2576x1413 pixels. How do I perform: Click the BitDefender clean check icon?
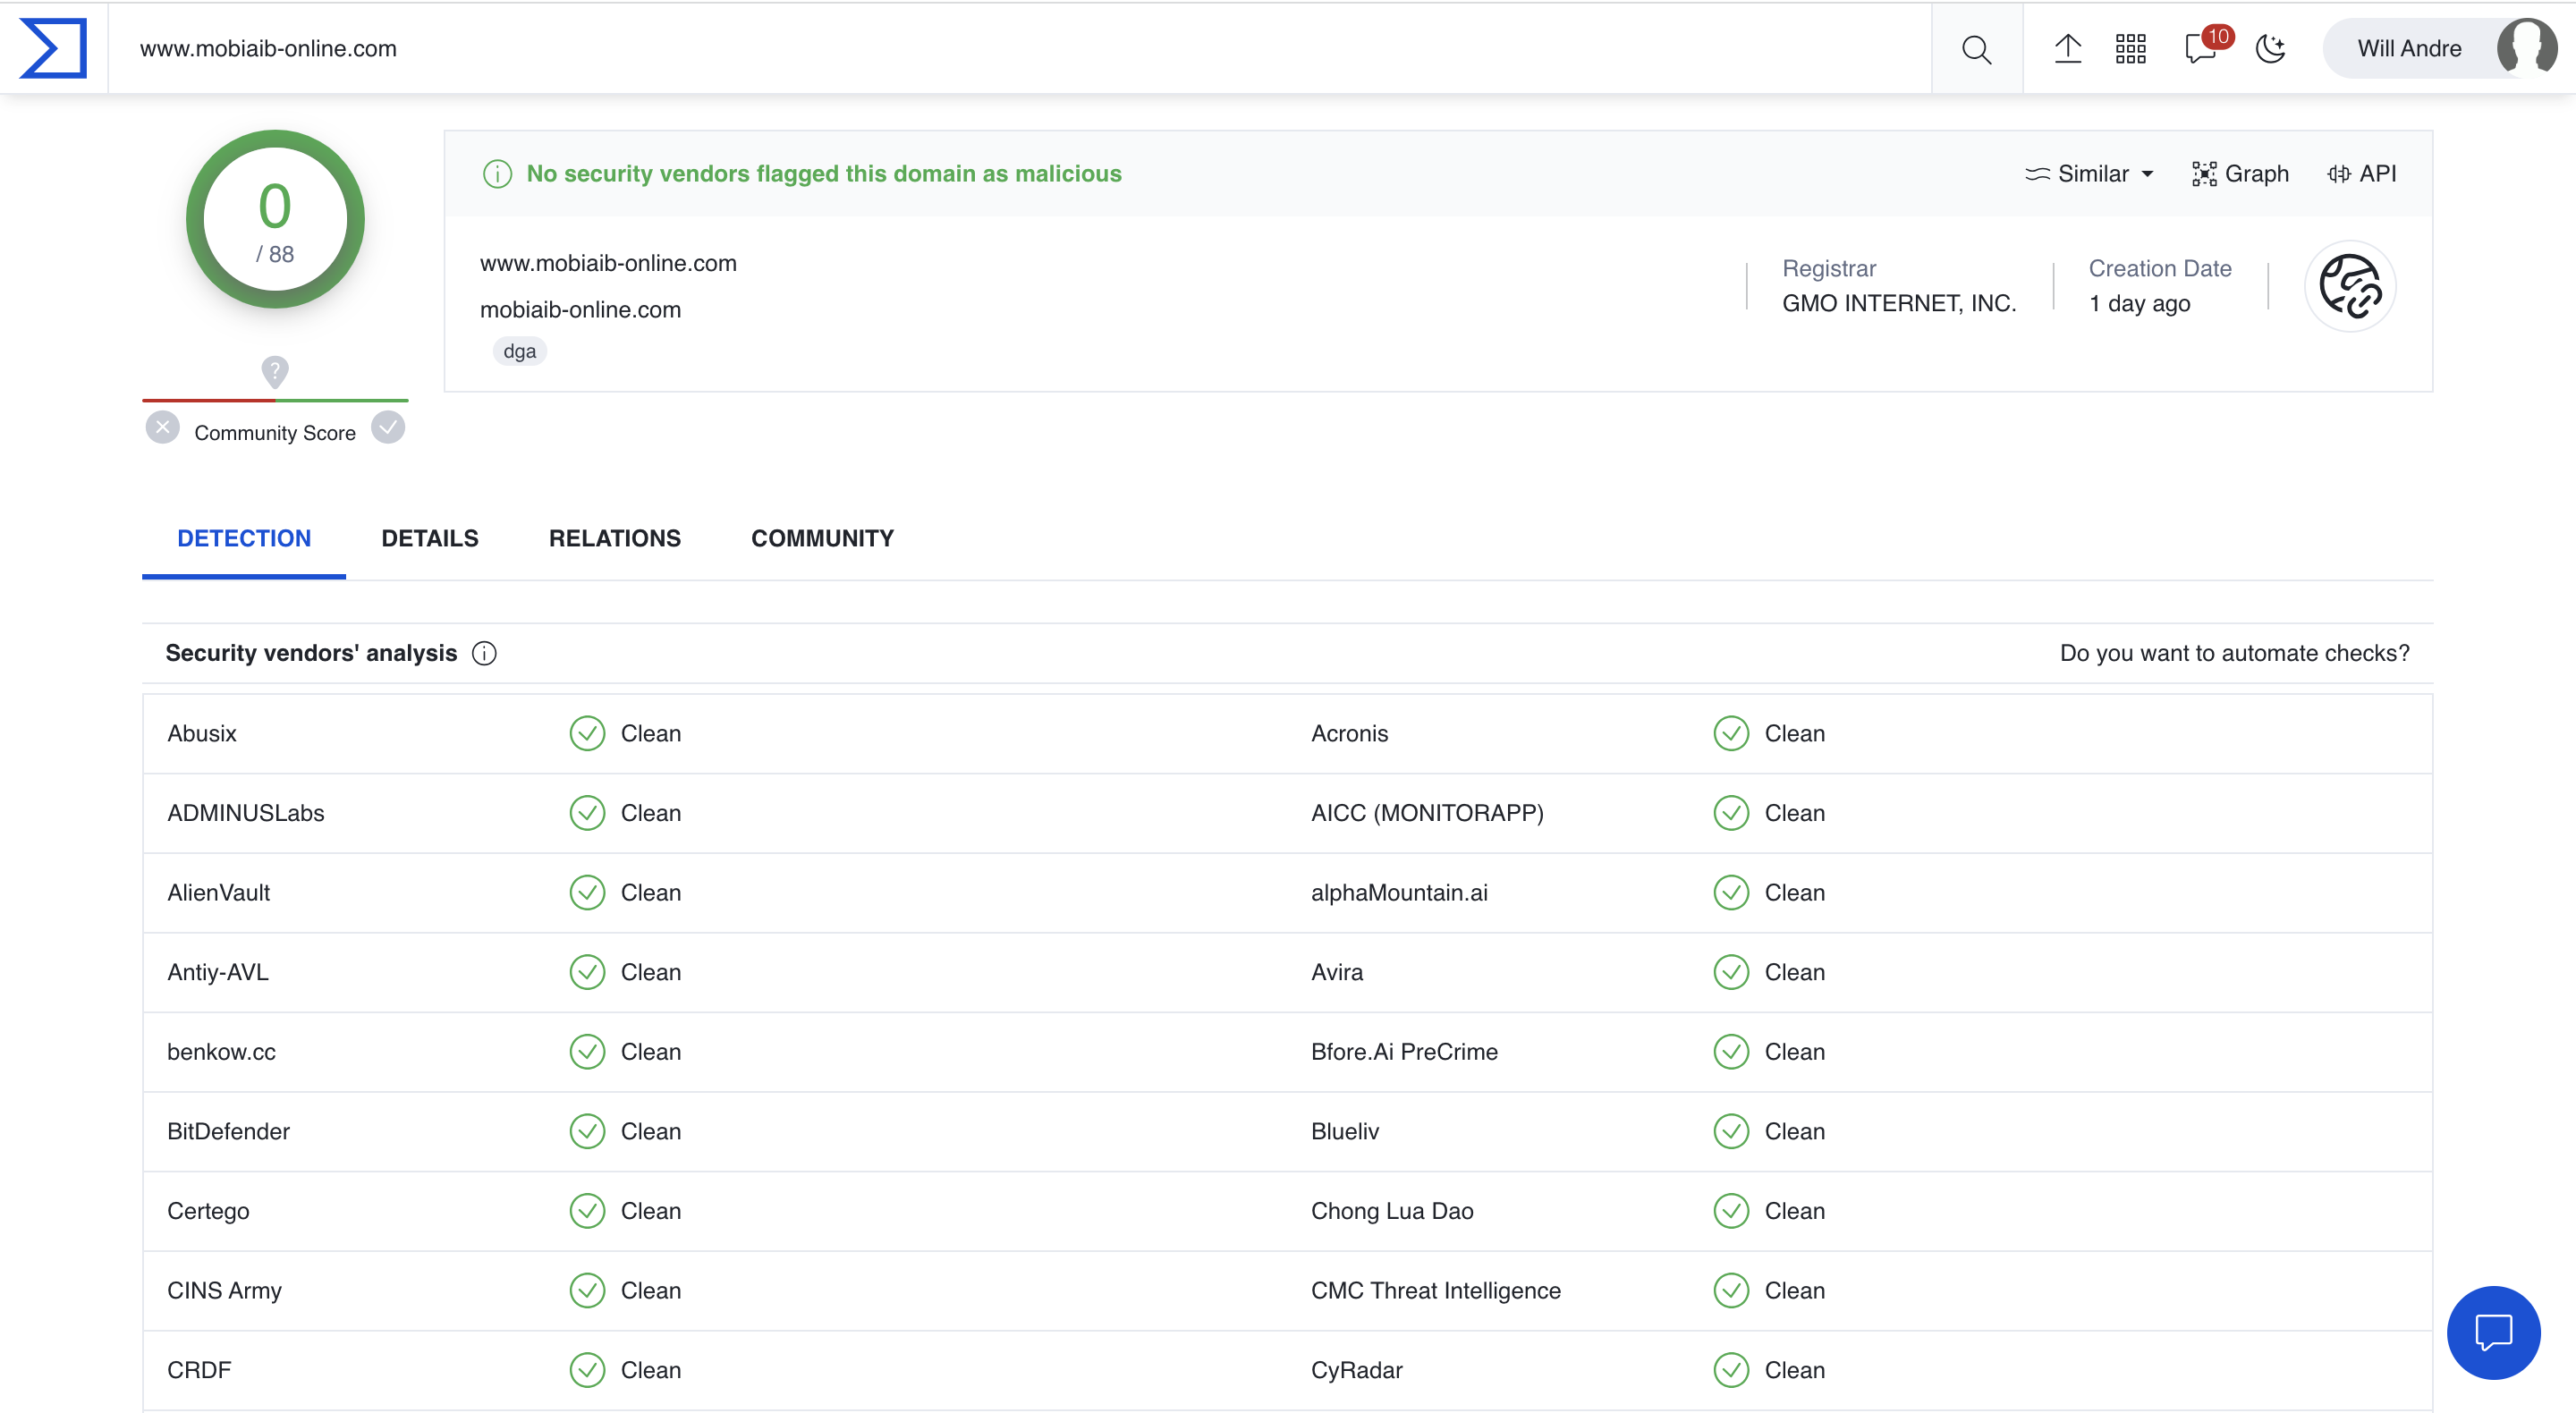pos(587,1131)
